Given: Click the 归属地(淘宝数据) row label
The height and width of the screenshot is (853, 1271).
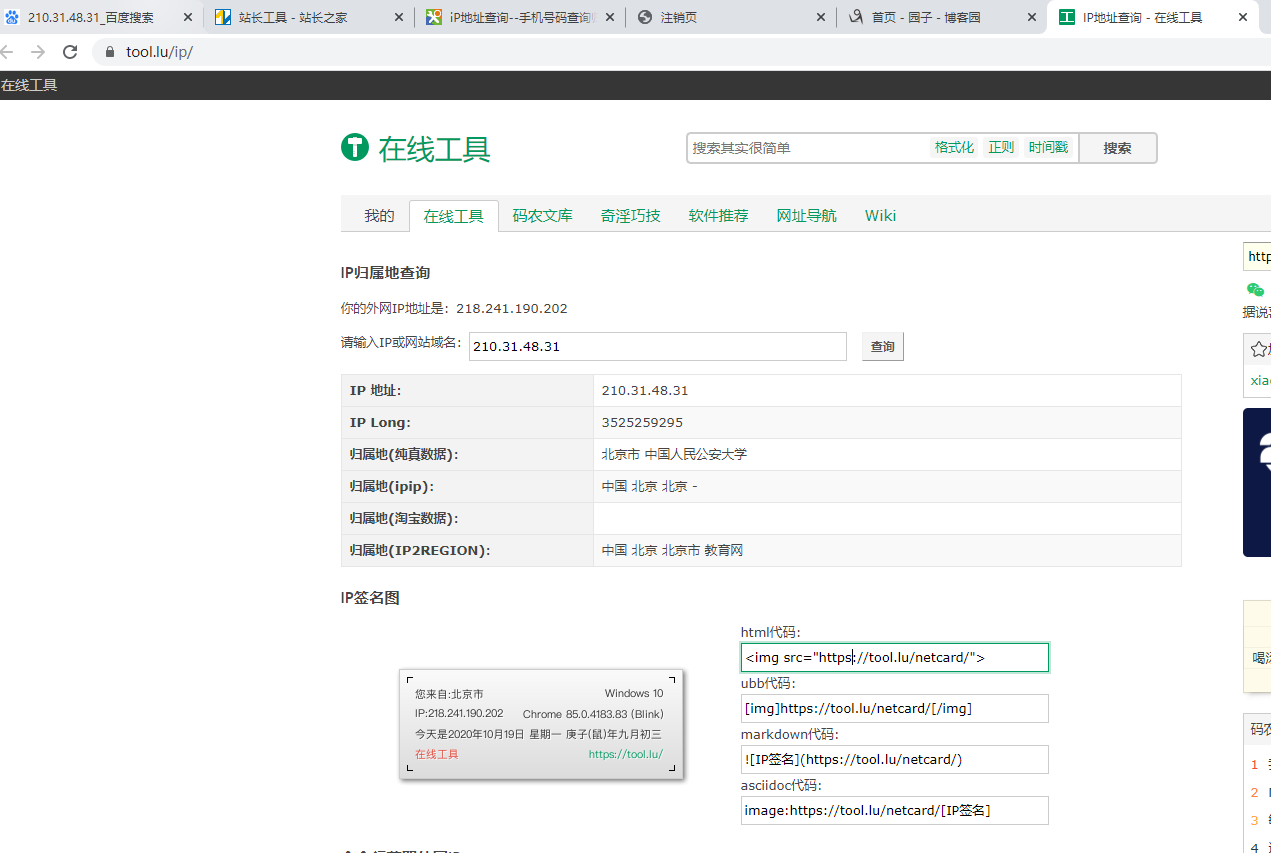Looking at the screenshot, I should (404, 518).
